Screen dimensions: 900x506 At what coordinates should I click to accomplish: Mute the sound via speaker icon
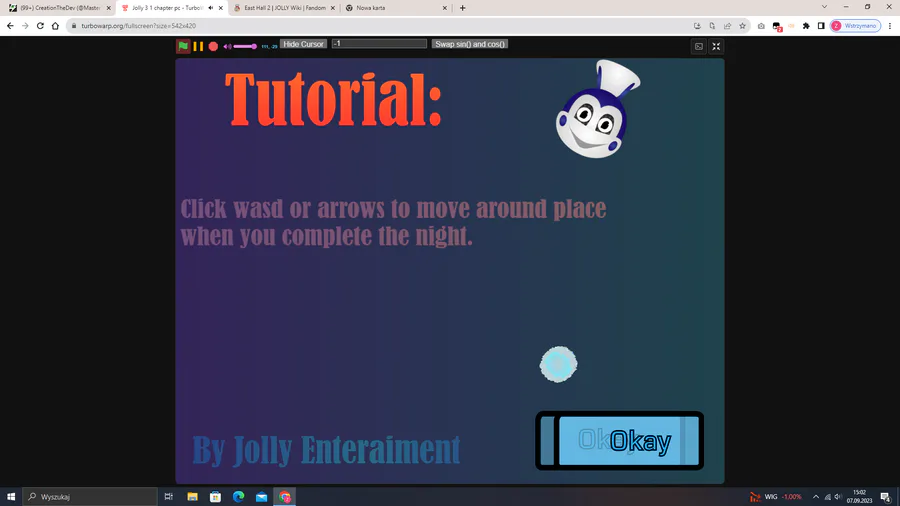tap(227, 46)
